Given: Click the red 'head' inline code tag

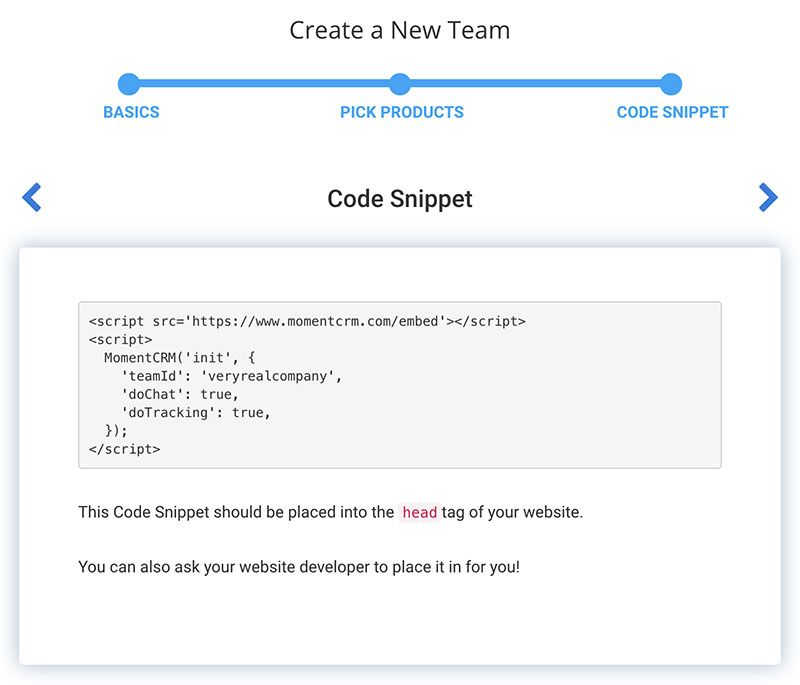Looking at the screenshot, I should pos(419,513).
